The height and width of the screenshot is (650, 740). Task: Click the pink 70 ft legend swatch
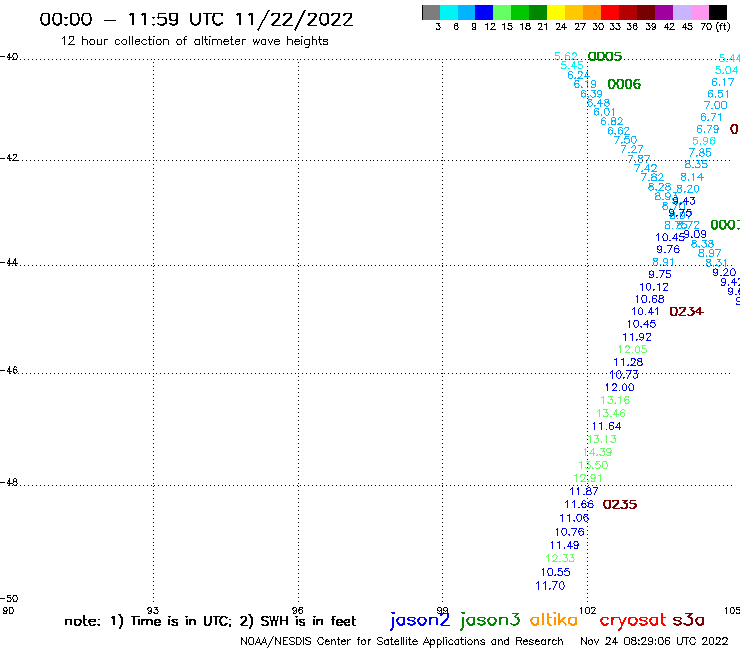(700, 12)
